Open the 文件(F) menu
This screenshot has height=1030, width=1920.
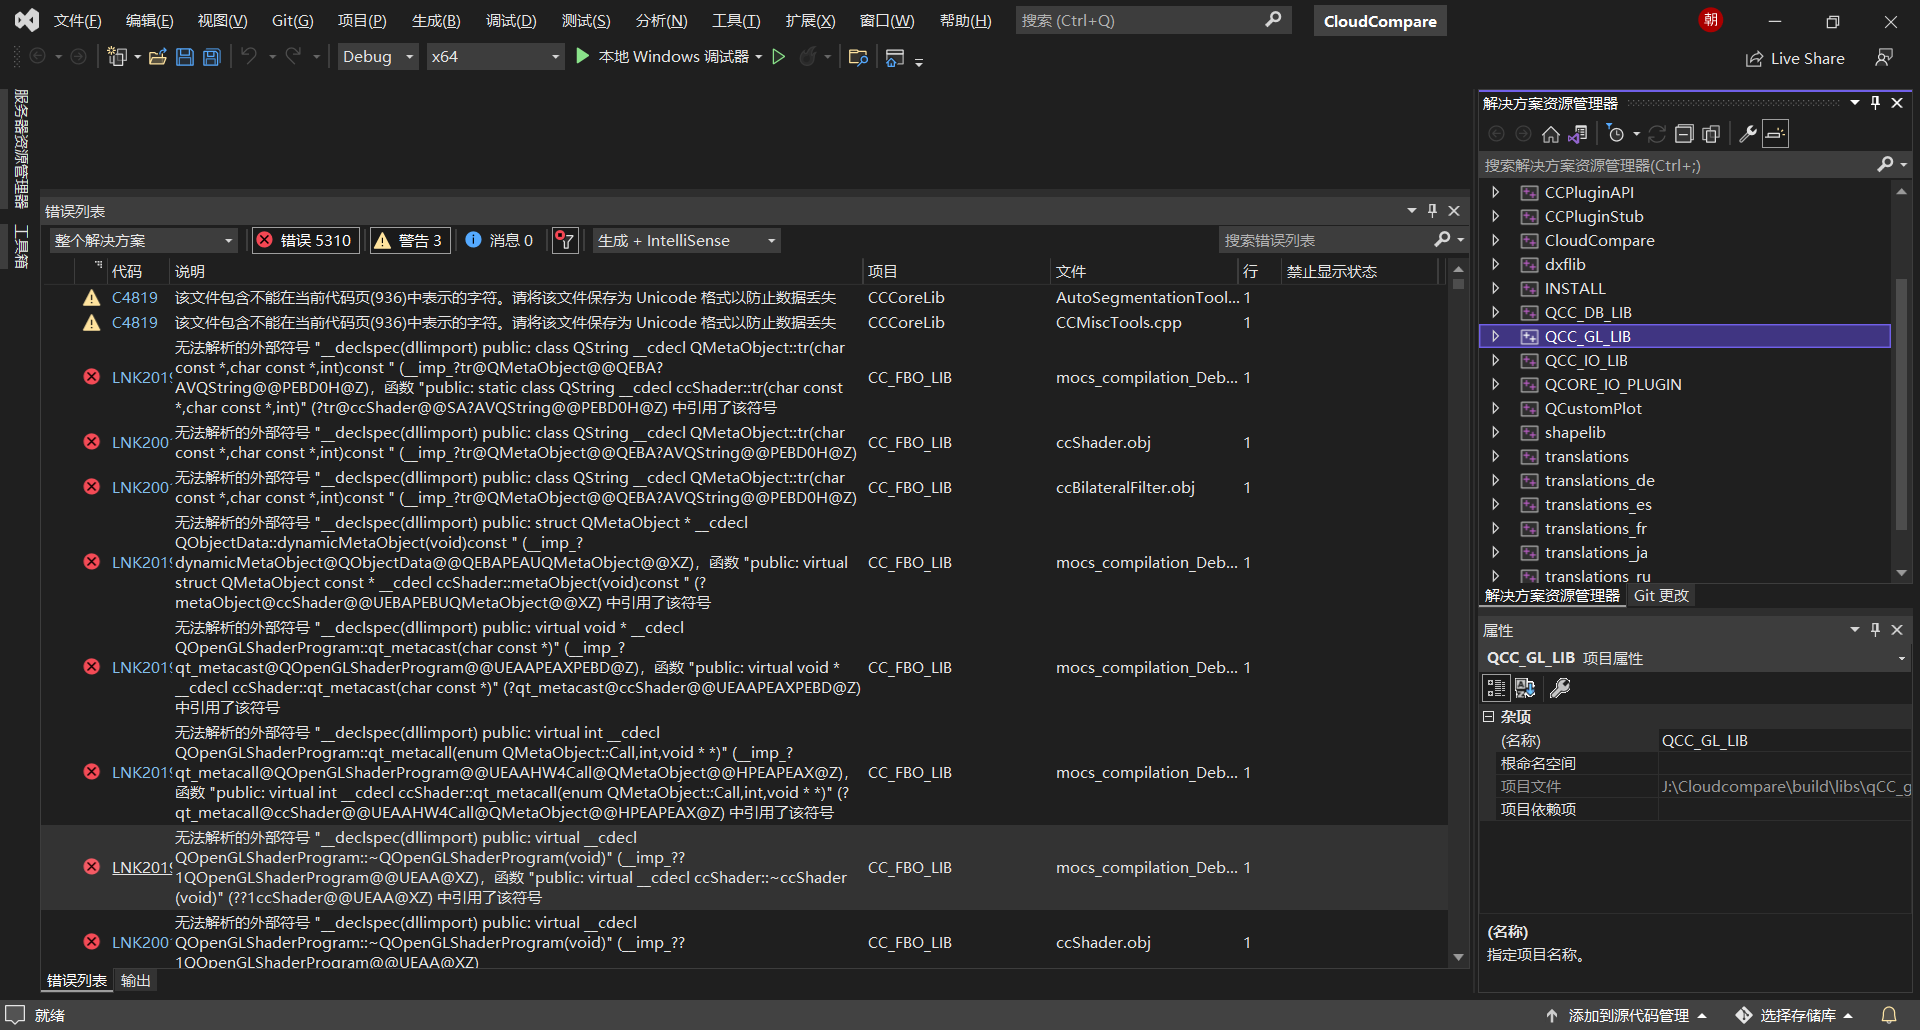click(x=77, y=20)
